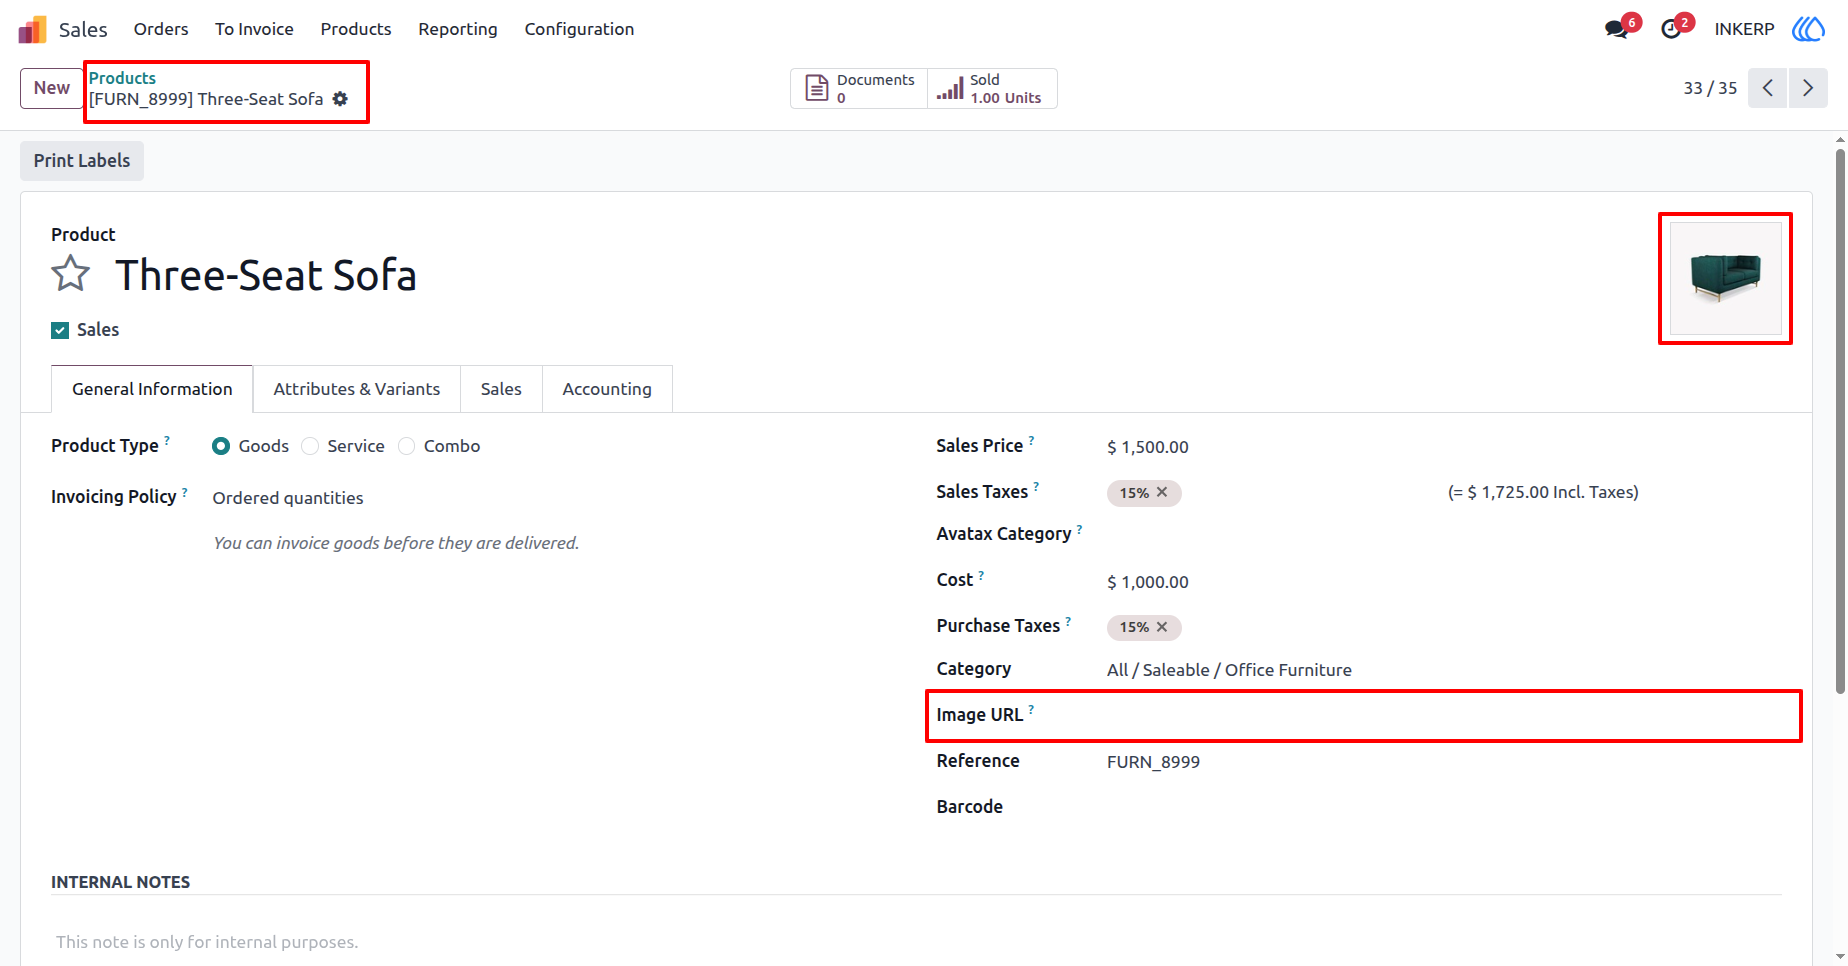The height and width of the screenshot is (966, 1848).
Task: Click the gear icon beside Three-Seat Sofa
Action: click(340, 99)
